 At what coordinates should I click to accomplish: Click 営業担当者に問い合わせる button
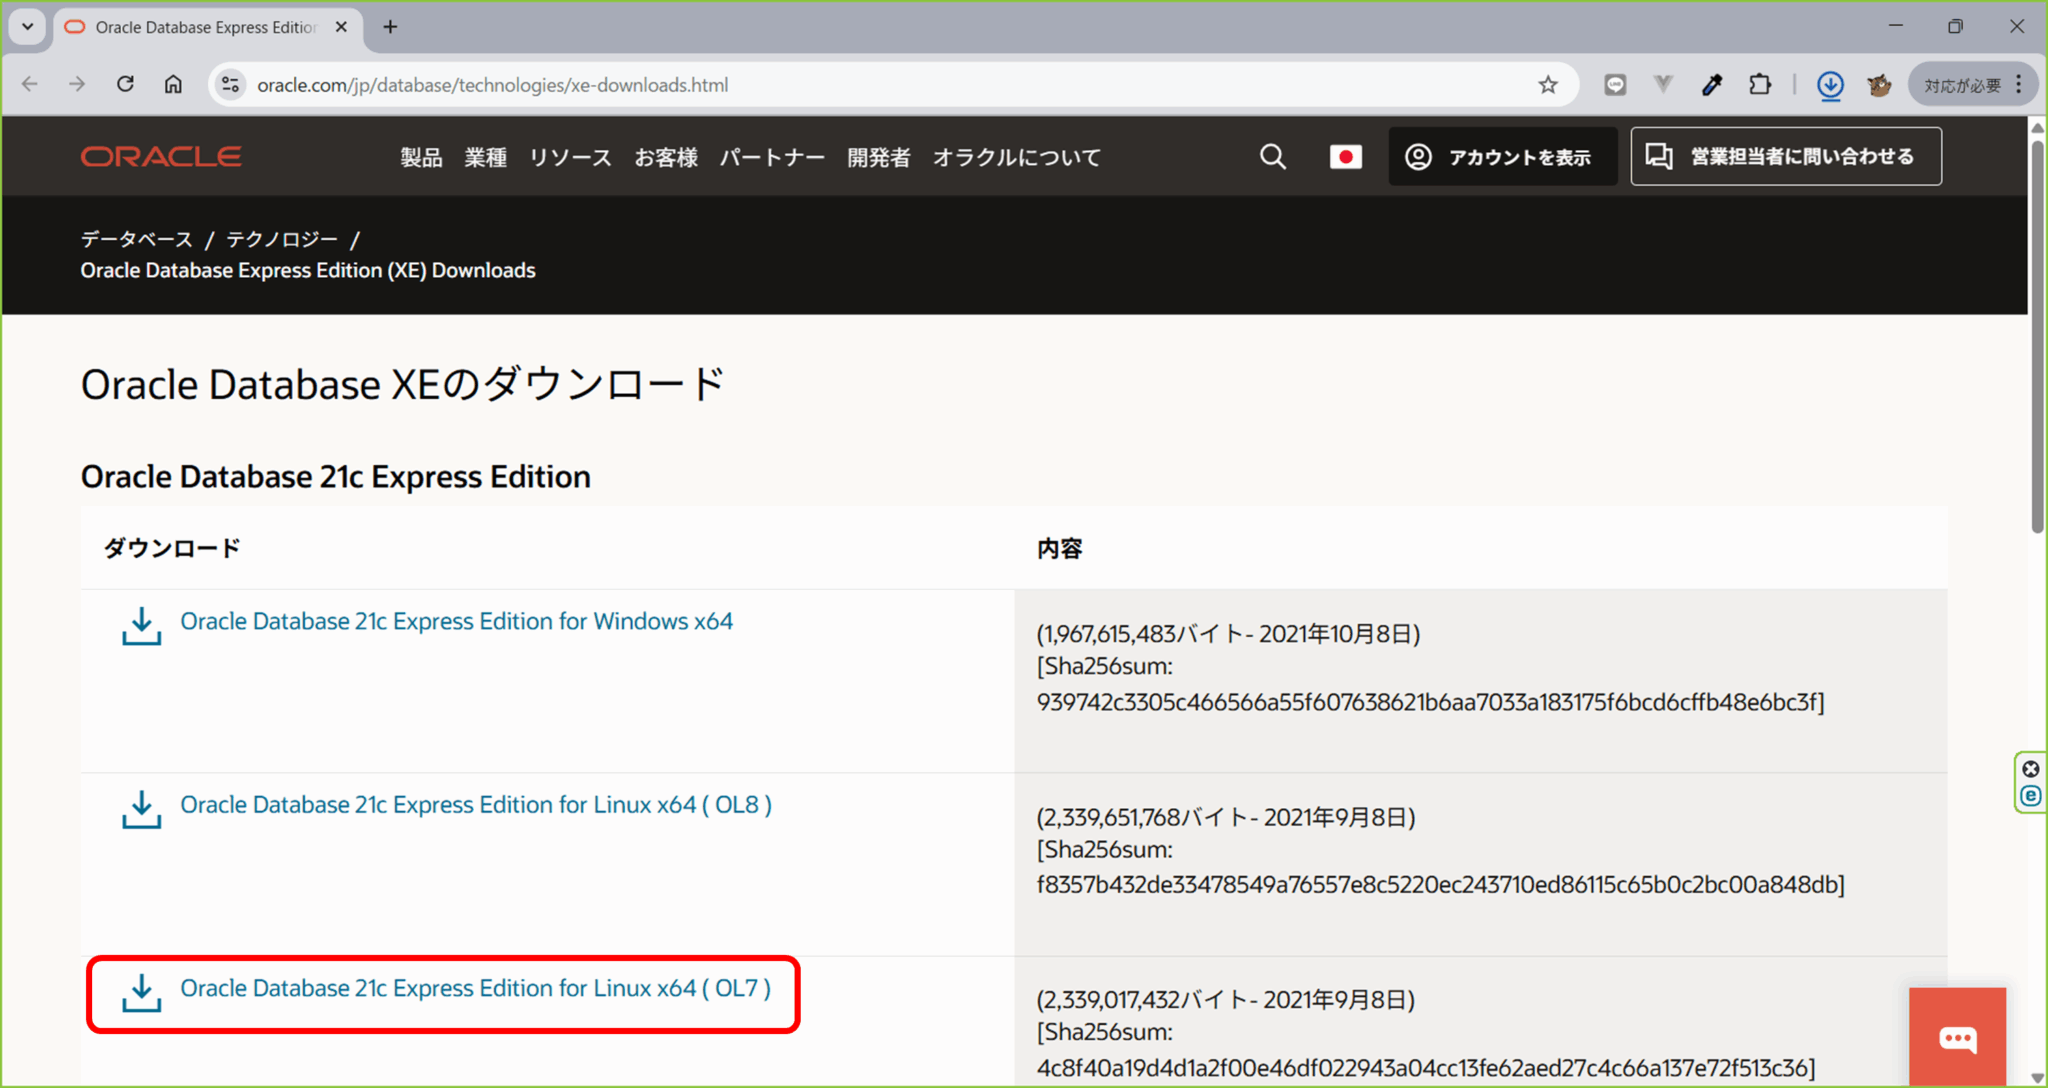point(1784,156)
